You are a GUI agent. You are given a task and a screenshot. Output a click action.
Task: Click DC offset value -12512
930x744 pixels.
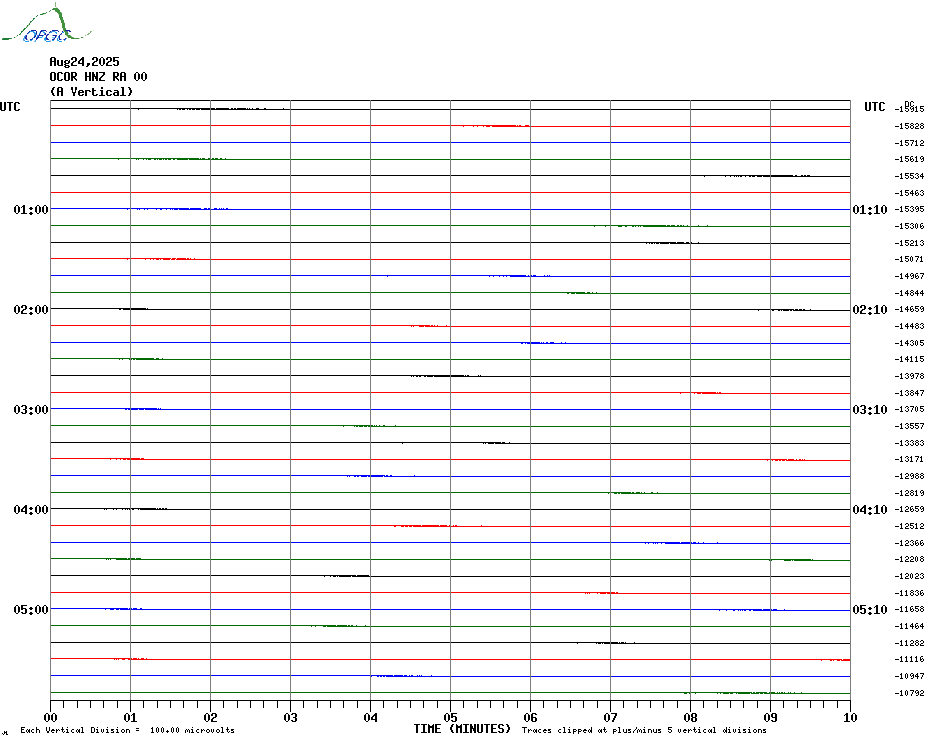pyautogui.click(x=909, y=526)
